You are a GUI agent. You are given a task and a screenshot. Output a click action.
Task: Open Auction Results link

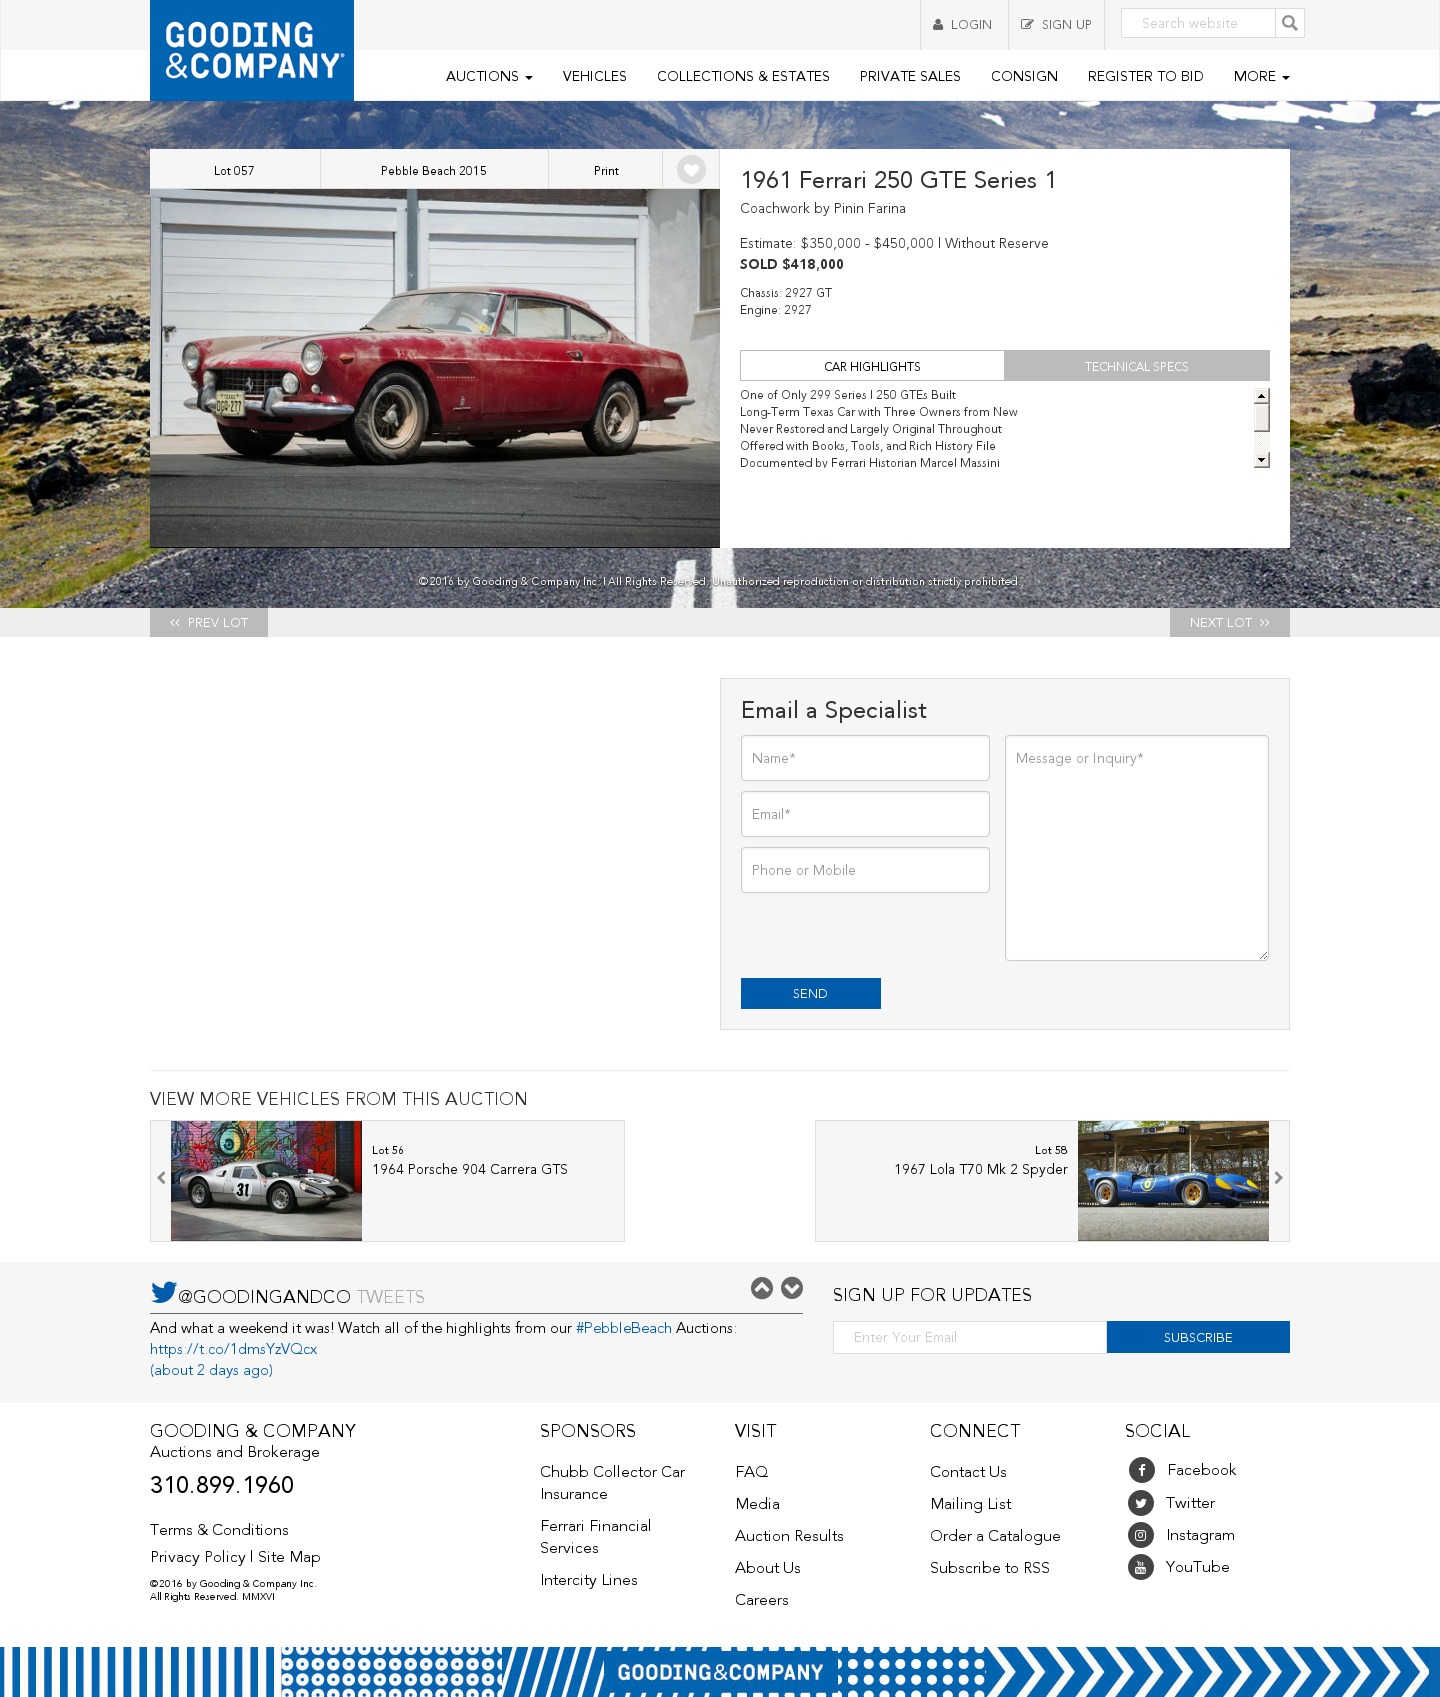click(x=789, y=1536)
